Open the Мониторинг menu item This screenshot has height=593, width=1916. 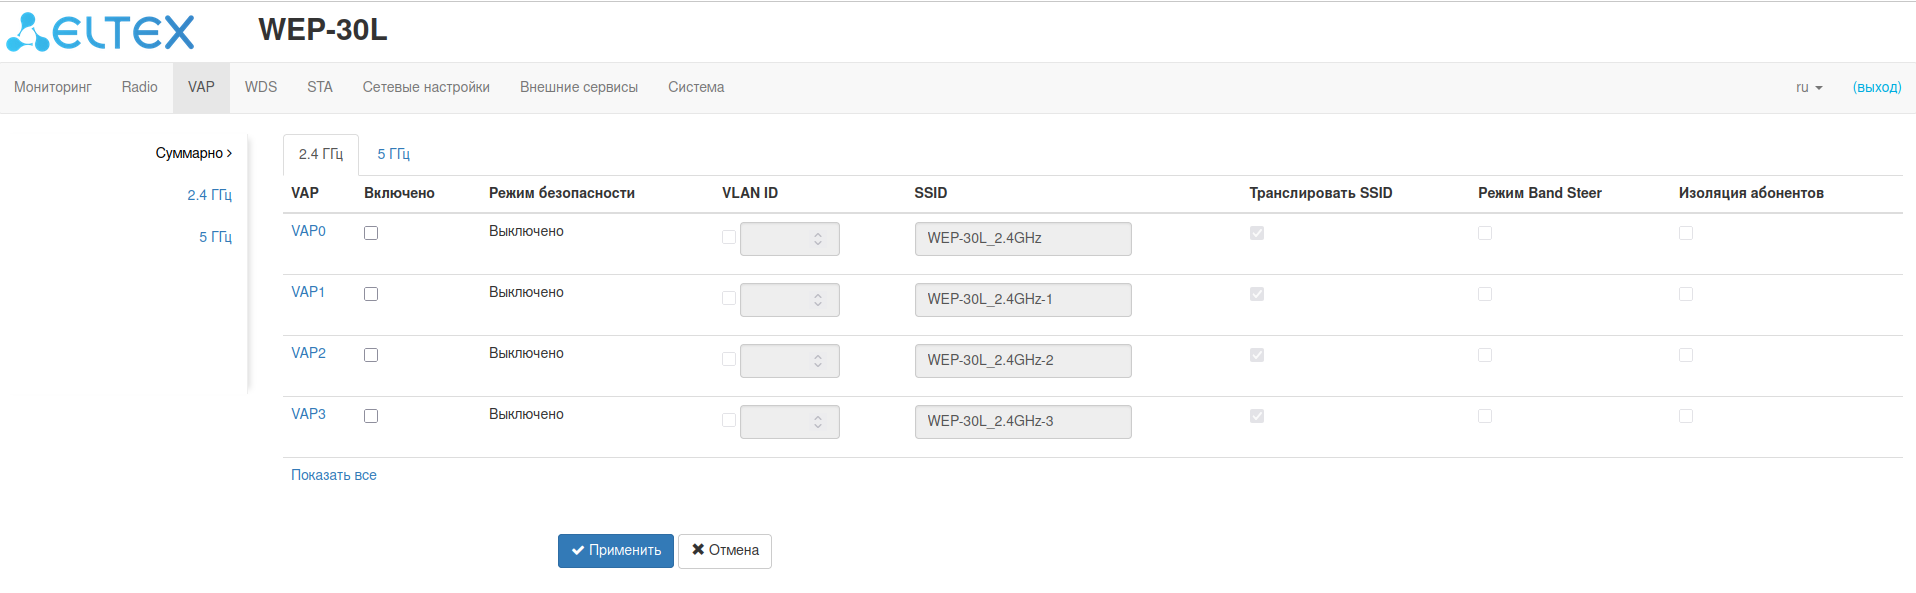tap(53, 88)
